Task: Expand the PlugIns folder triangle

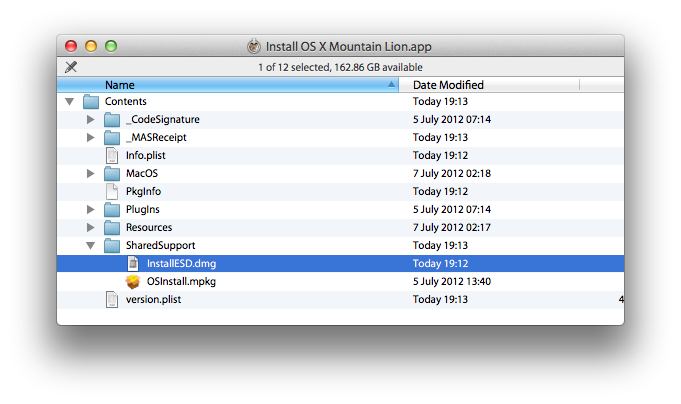Action: point(90,210)
